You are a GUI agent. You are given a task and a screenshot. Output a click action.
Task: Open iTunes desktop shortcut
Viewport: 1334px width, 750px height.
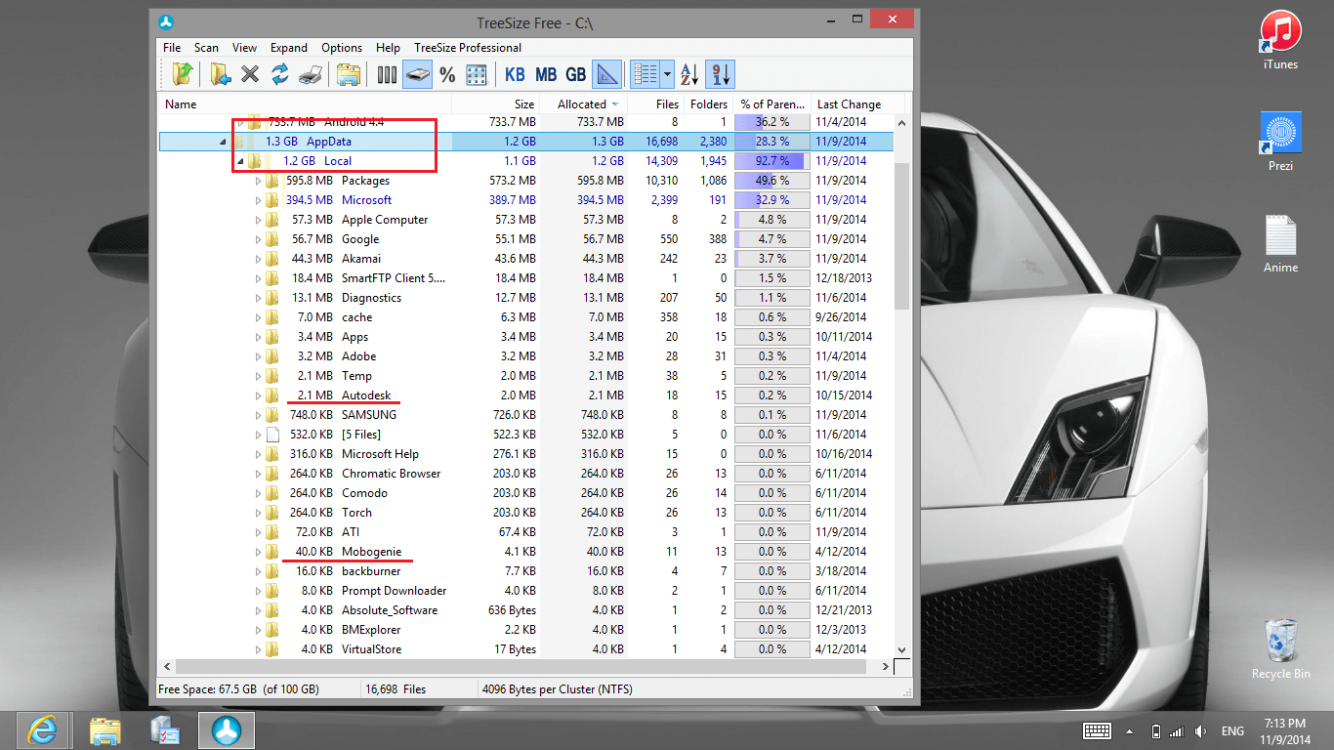tap(1280, 40)
